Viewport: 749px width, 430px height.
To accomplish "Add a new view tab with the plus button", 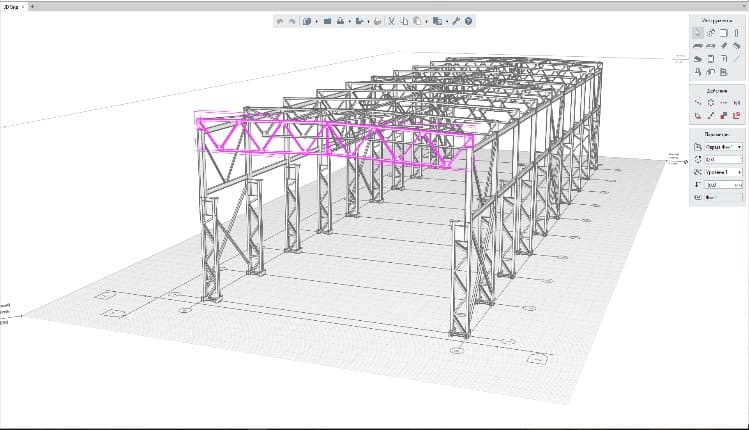I will tap(32, 7).
